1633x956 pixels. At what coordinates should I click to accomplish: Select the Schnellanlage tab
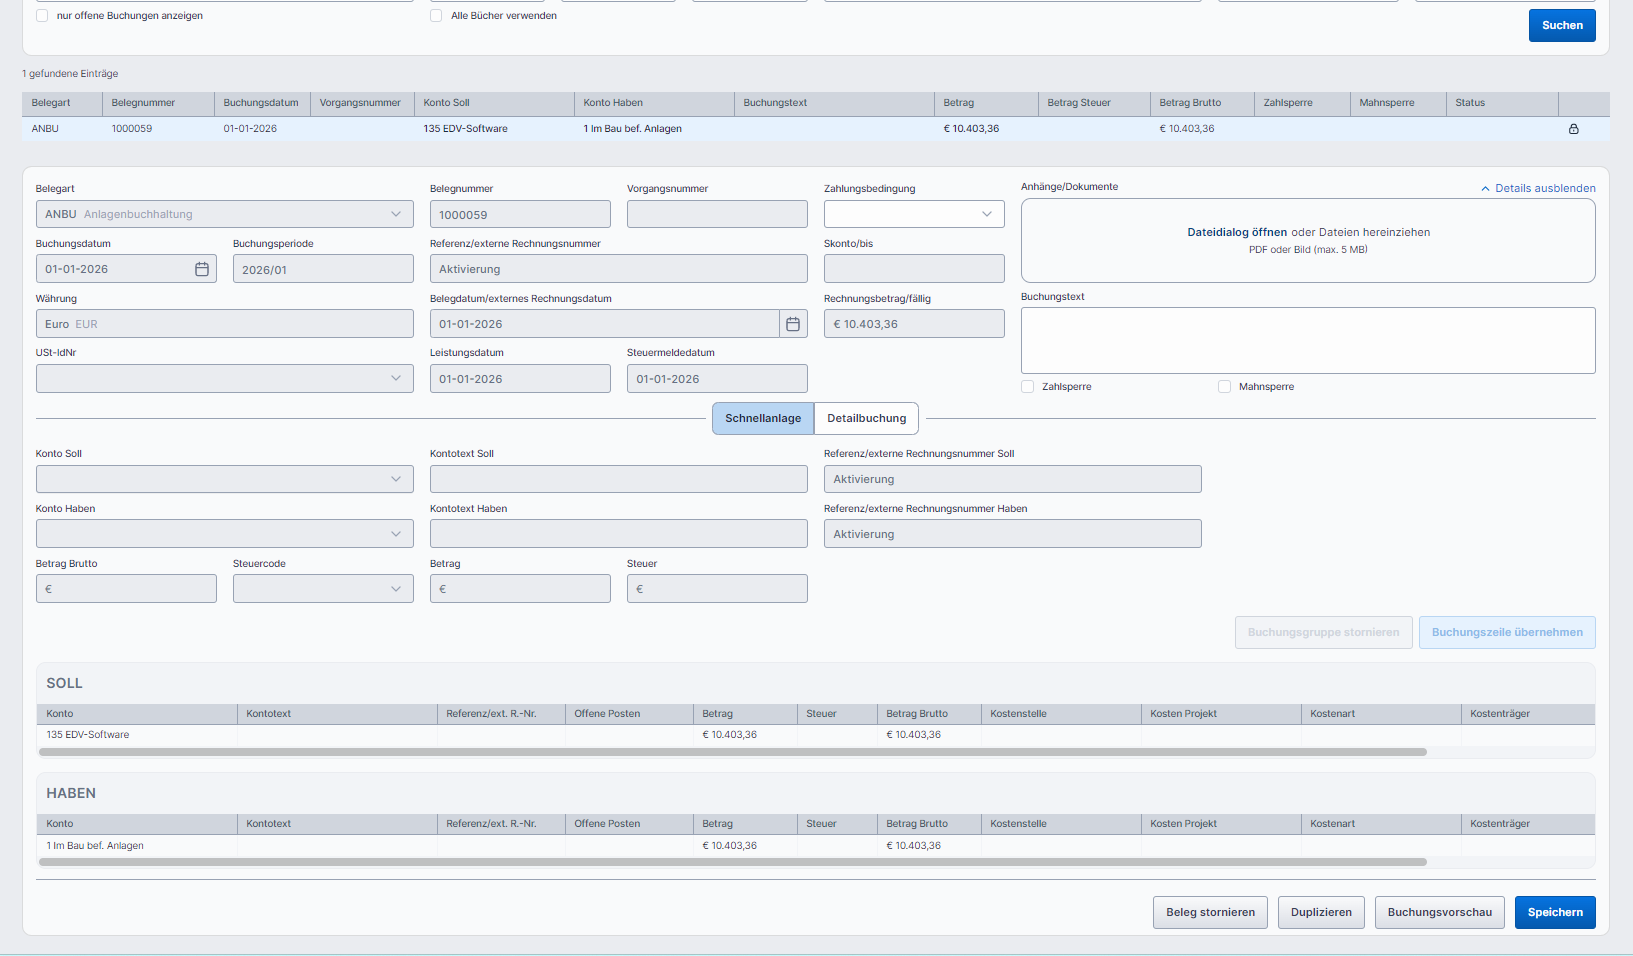(x=763, y=418)
